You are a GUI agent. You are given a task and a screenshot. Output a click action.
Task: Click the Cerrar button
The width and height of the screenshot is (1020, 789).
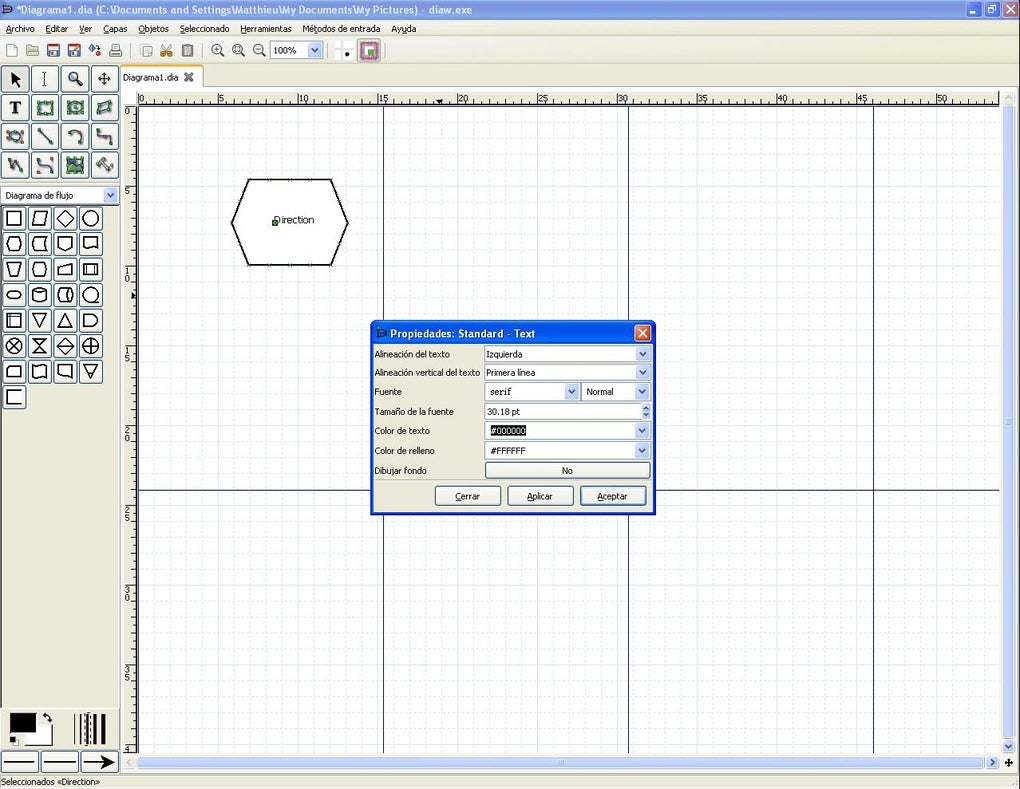[468, 496]
